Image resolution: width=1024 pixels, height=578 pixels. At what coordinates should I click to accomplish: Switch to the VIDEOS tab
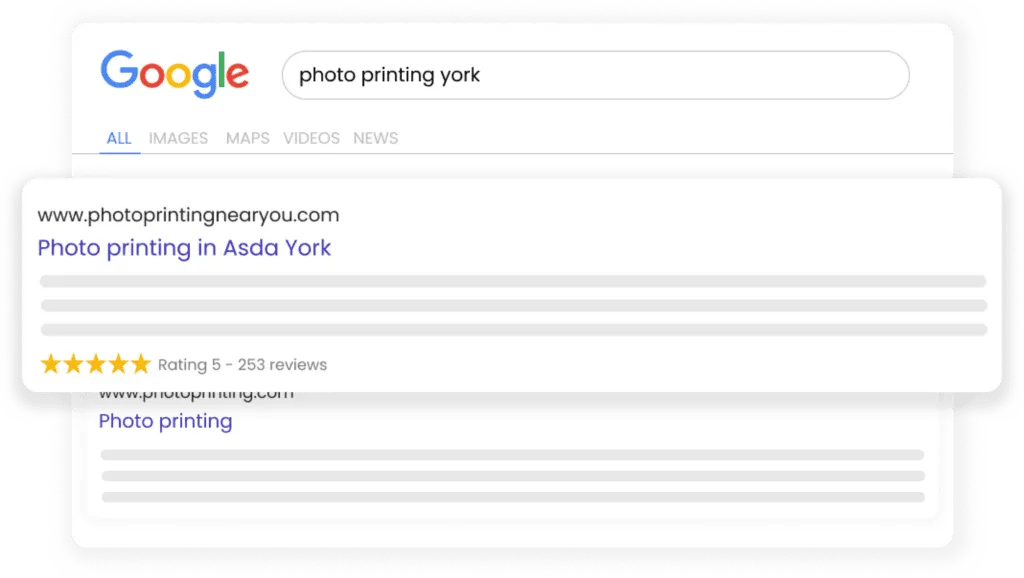click(311, 138)
